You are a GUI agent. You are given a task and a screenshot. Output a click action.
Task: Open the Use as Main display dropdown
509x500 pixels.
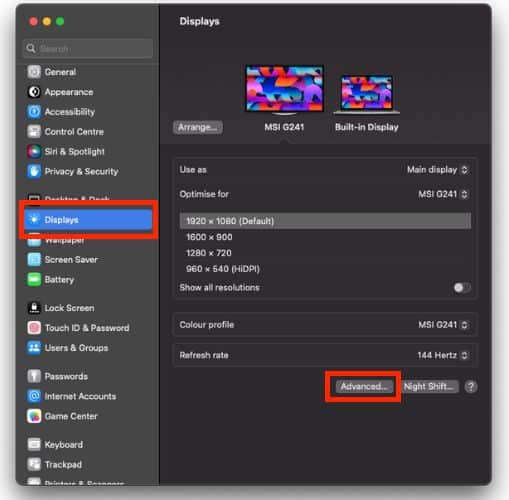tap(438, 170)
